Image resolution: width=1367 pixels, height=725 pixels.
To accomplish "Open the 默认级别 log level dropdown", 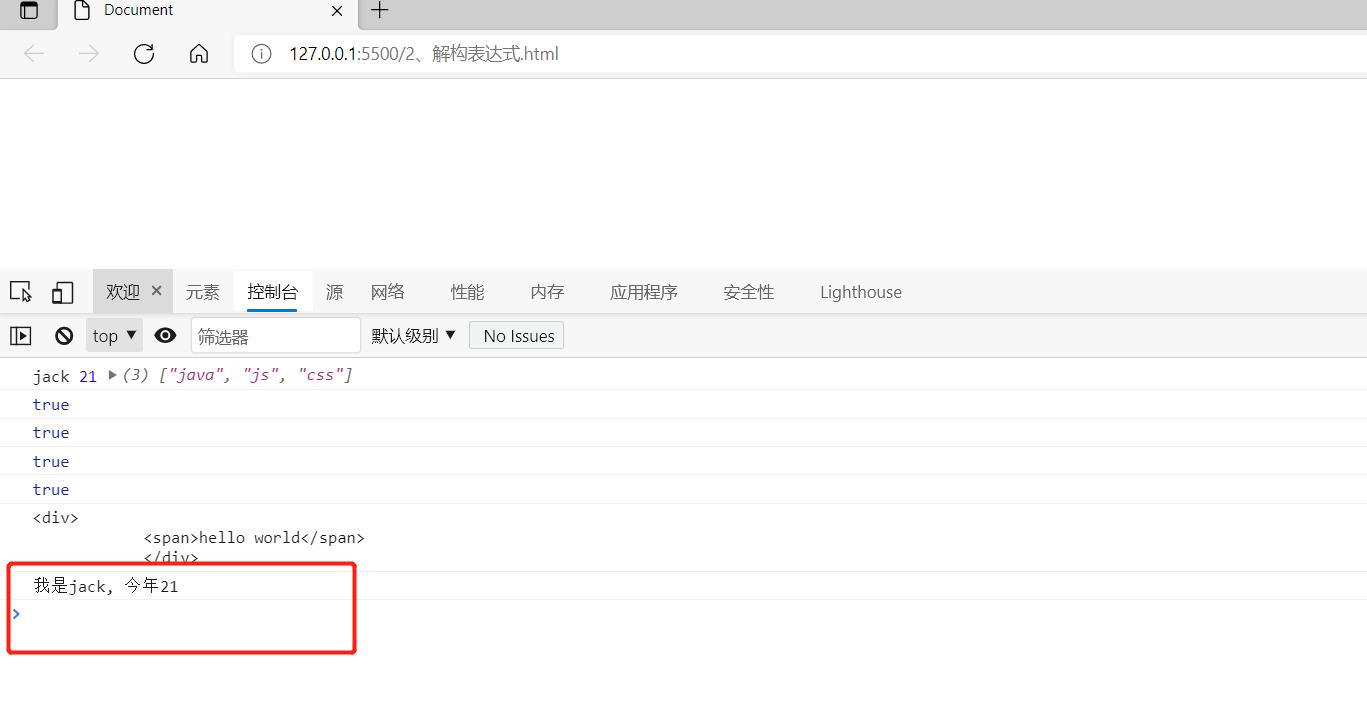I will coord(413,336).
